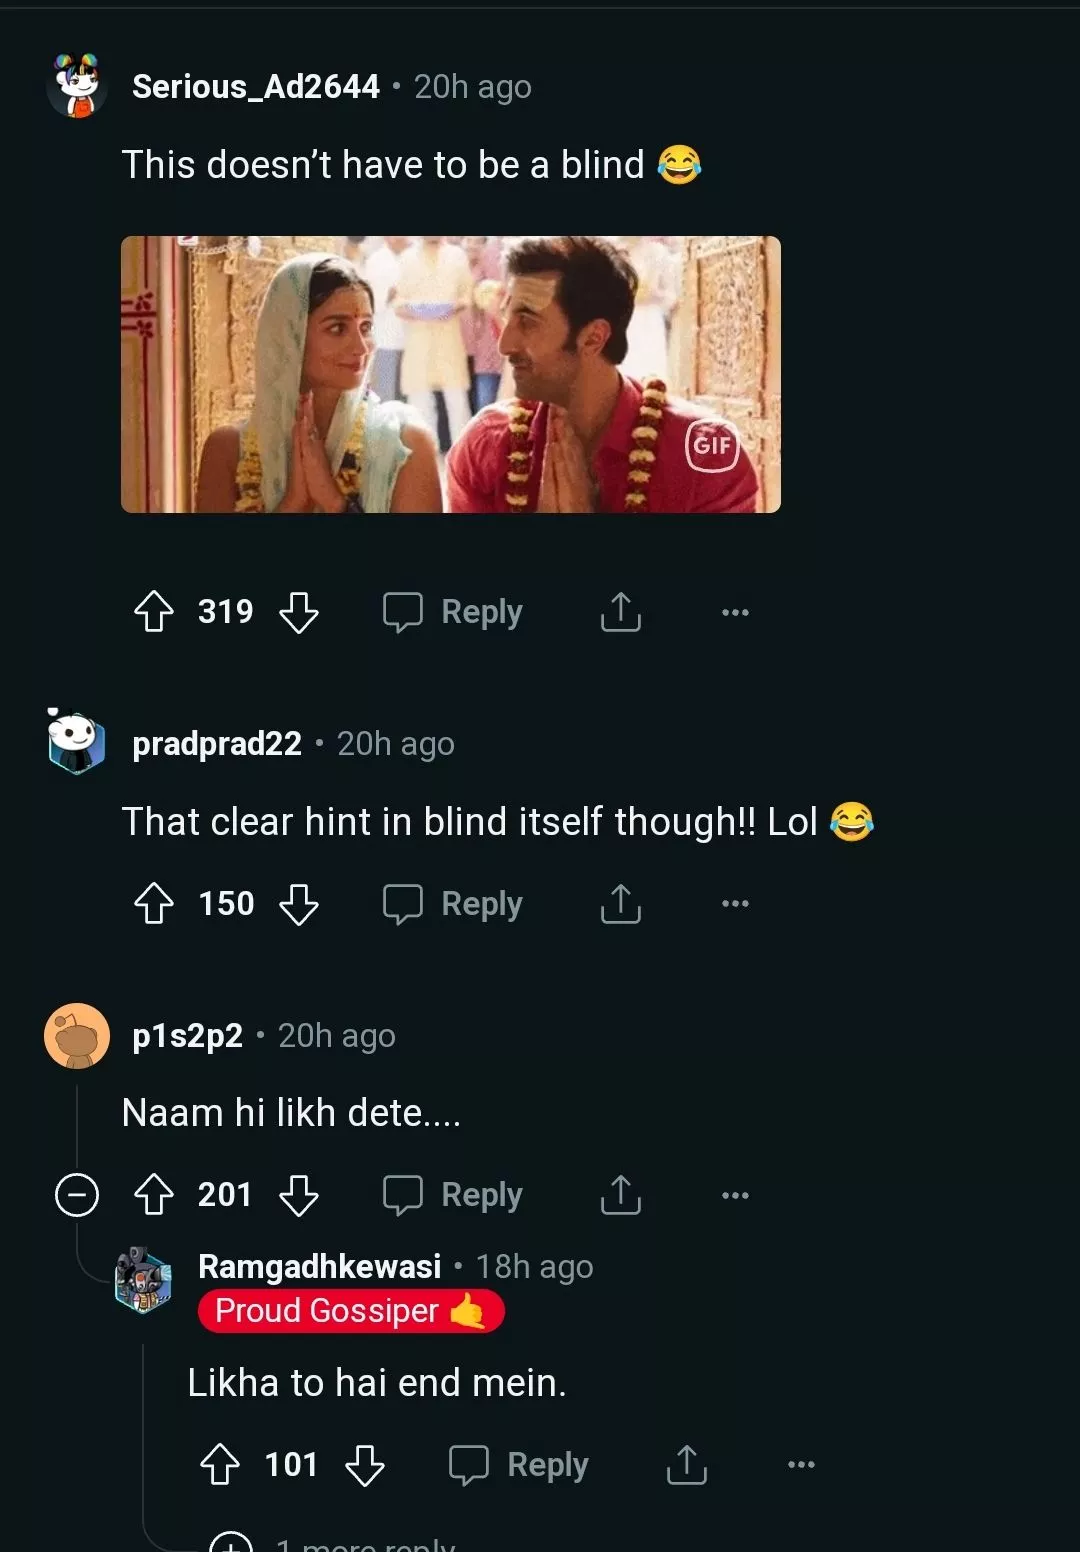Image resolution: width=1080 pixels, height=1552 pixels.
Task: Downvote the comment with 319 votes
Action: click(298, 612)
